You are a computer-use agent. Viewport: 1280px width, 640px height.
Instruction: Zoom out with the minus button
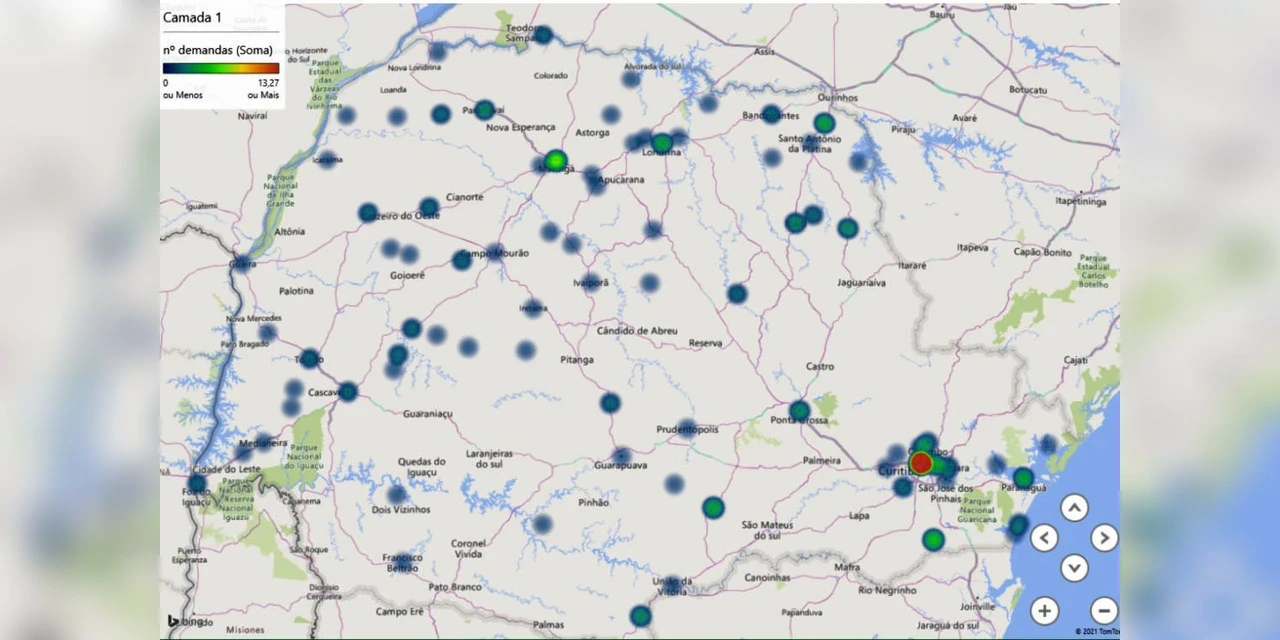[x=1104, y=610]
